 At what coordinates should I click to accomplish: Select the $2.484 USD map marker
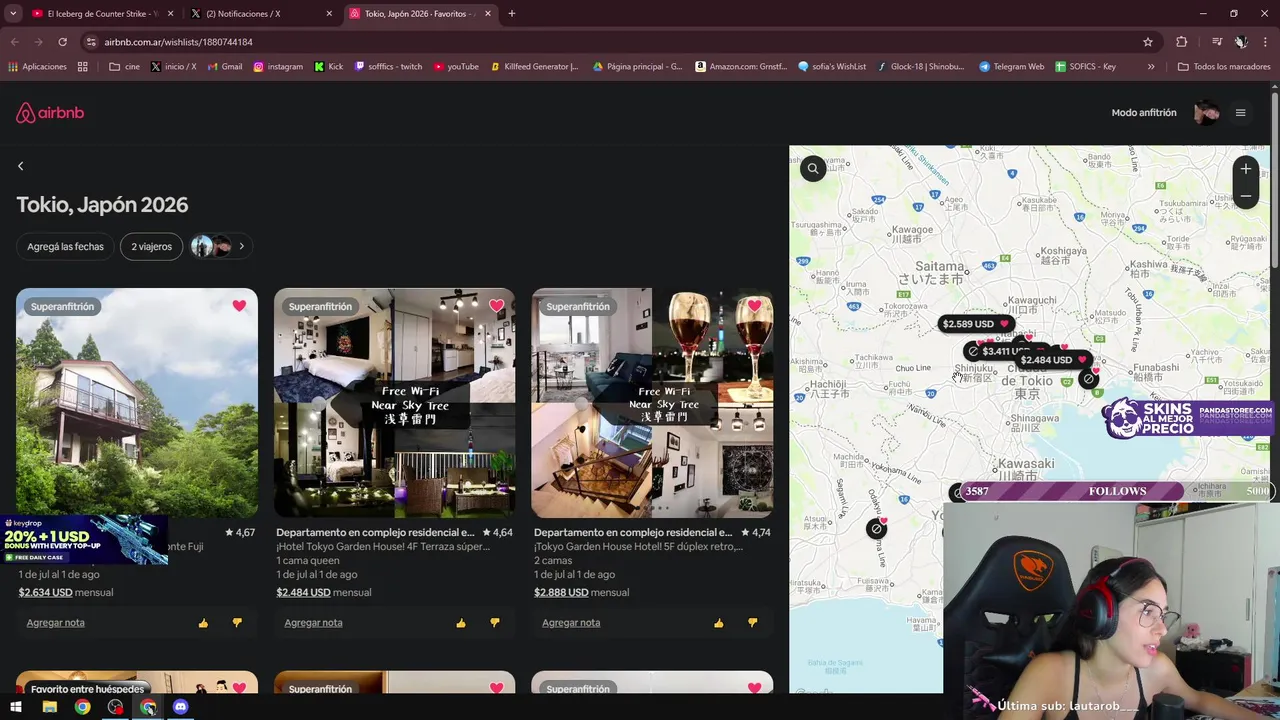click(1054, 360)
